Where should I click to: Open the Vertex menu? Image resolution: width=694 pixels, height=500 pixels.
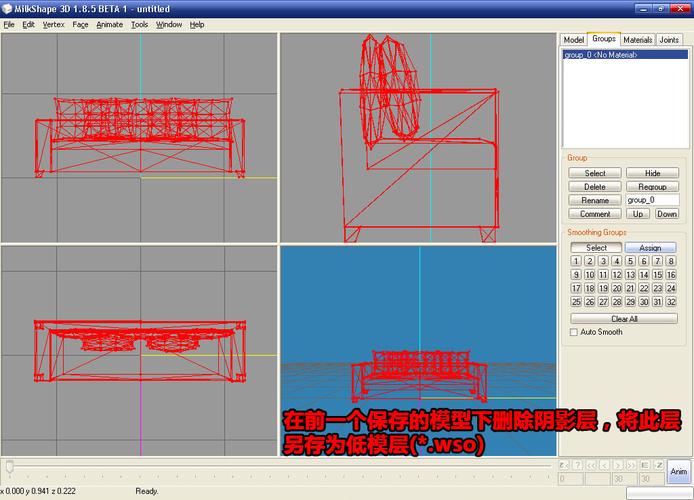point(53,24)
